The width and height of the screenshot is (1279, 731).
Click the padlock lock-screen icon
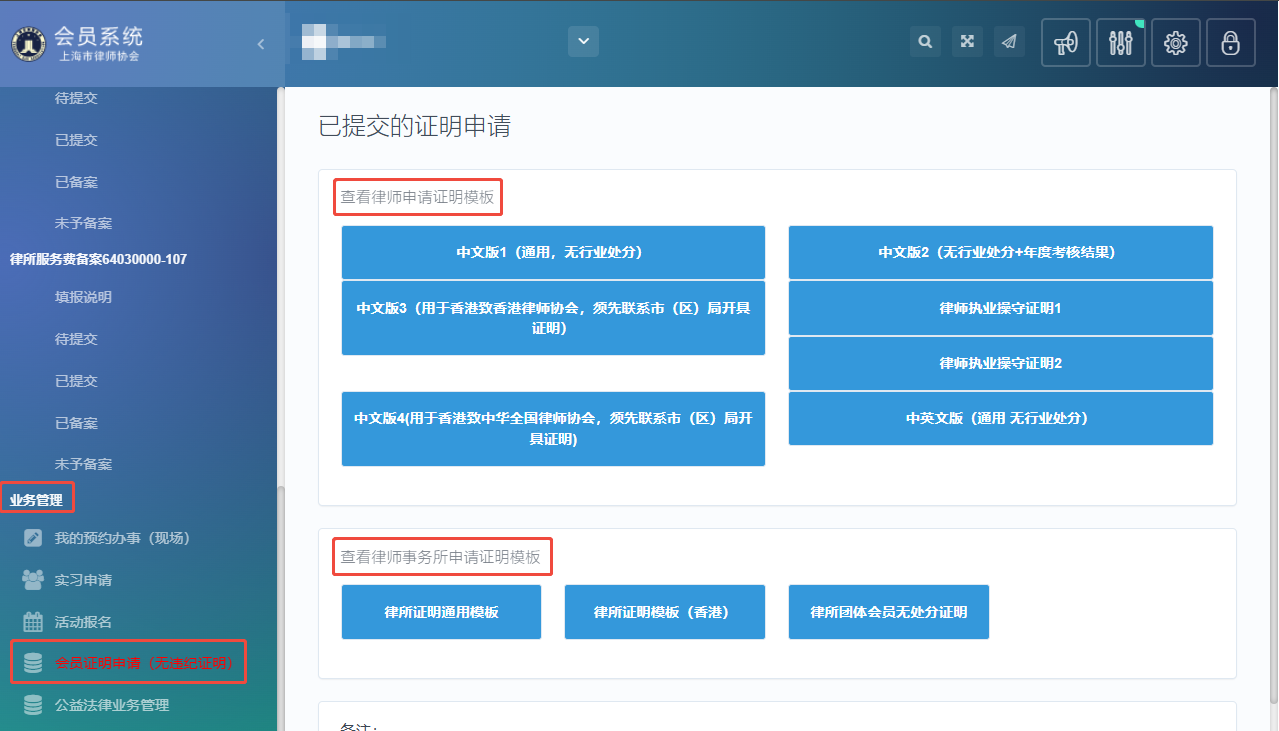tap(1231, 43)
